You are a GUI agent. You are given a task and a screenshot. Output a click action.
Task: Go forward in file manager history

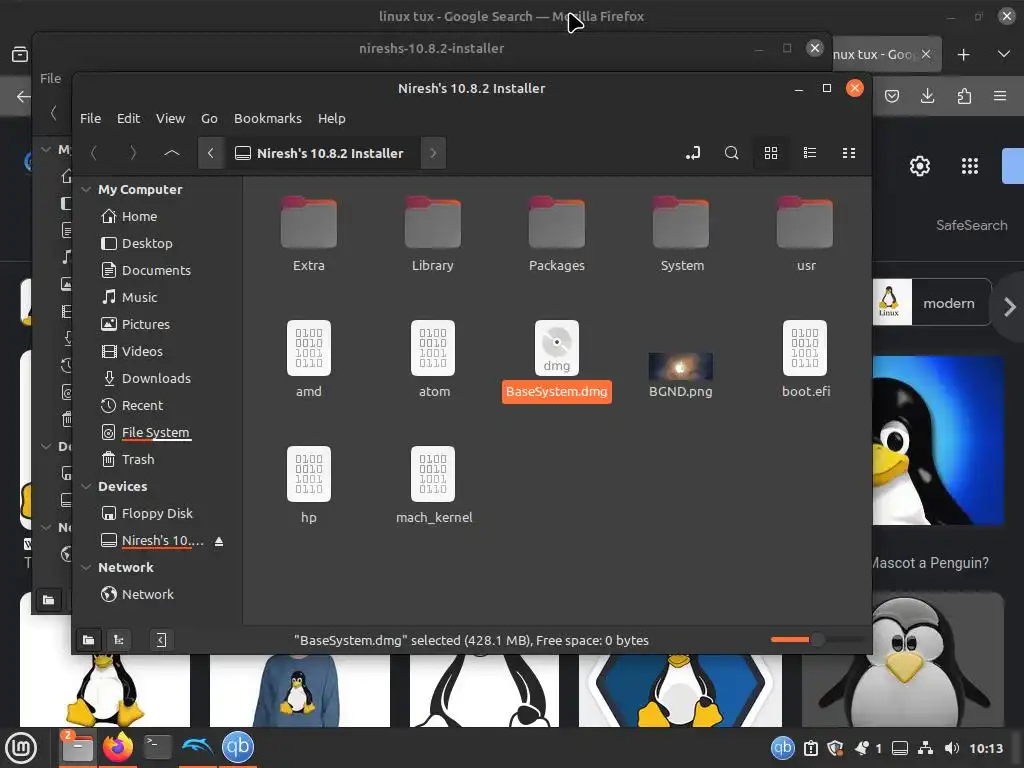[133, 153]
